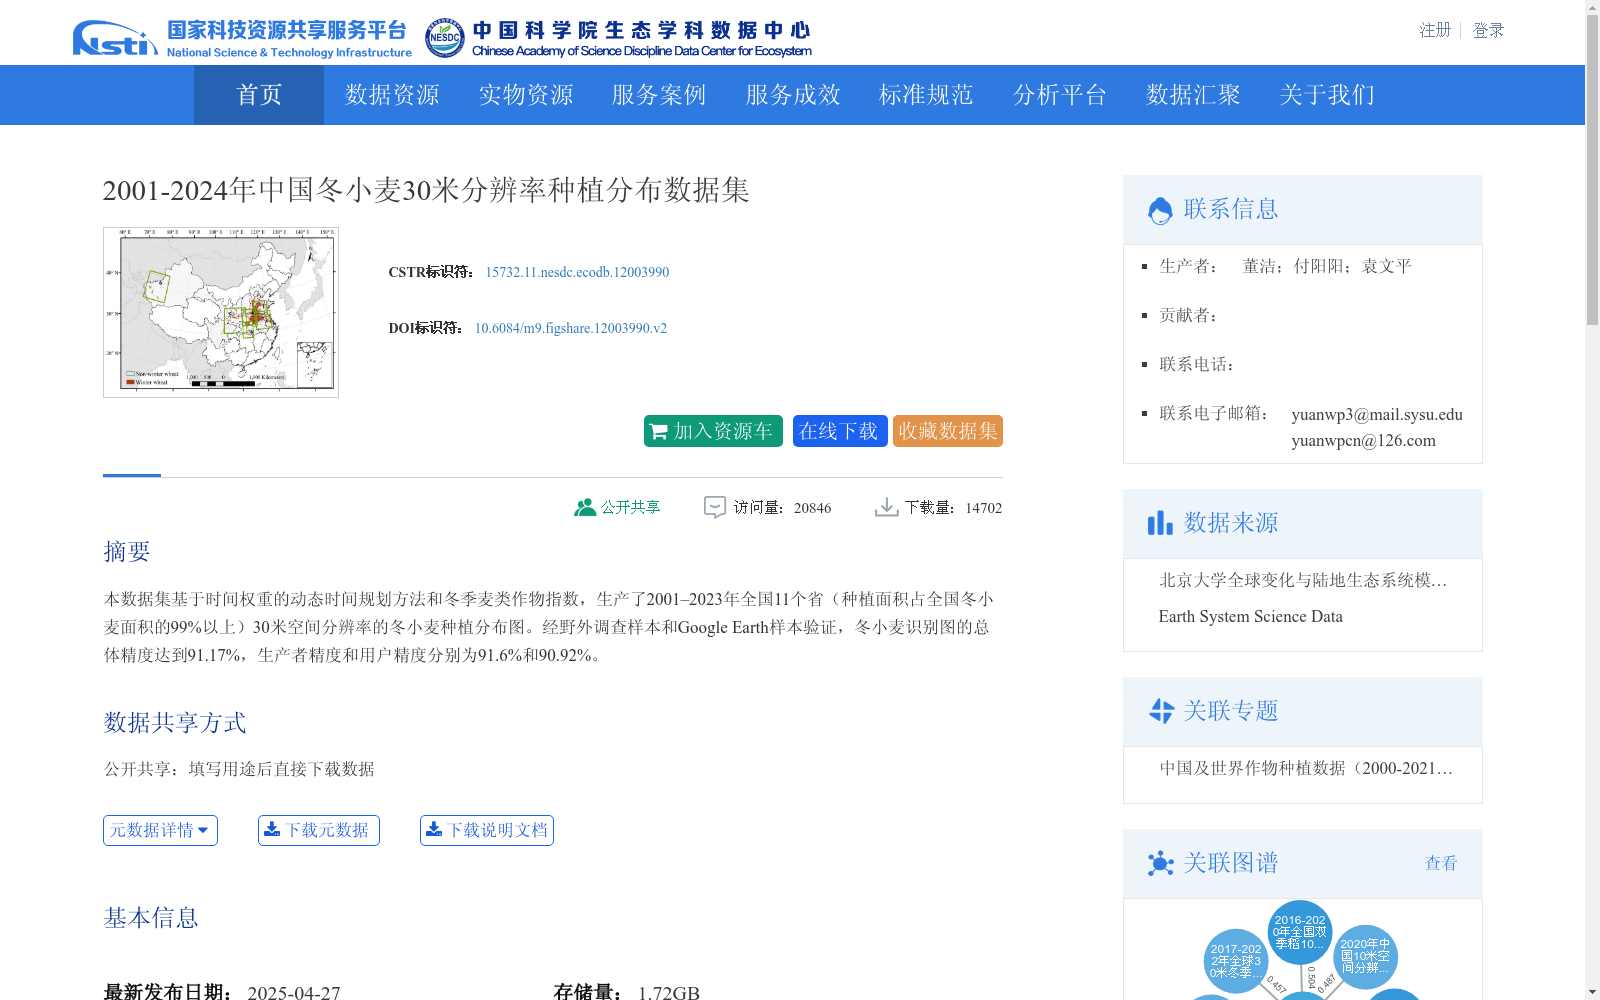The width and height of the screenshot is (1600, 1000).
Task: Click the related topics pie icon
Action: click(1161, 711)
